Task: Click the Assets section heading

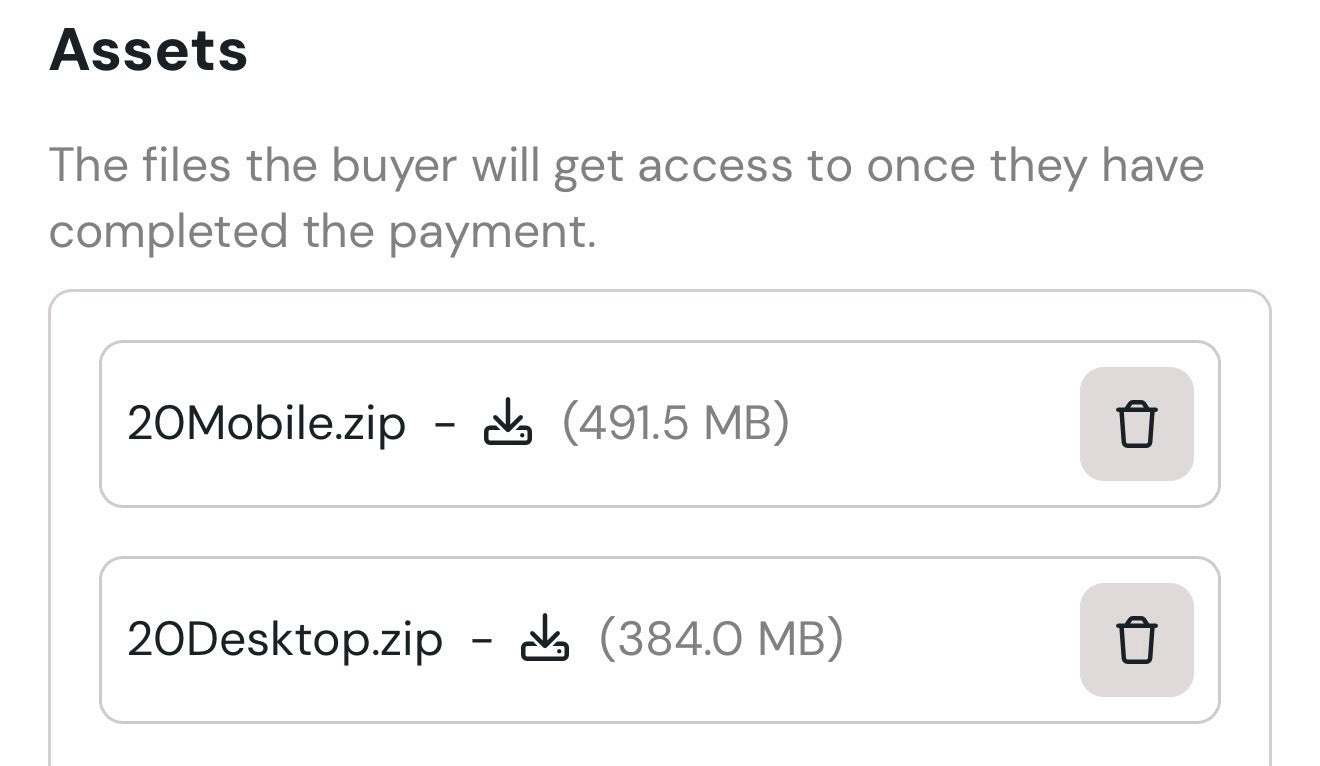Action: point(148,50)
